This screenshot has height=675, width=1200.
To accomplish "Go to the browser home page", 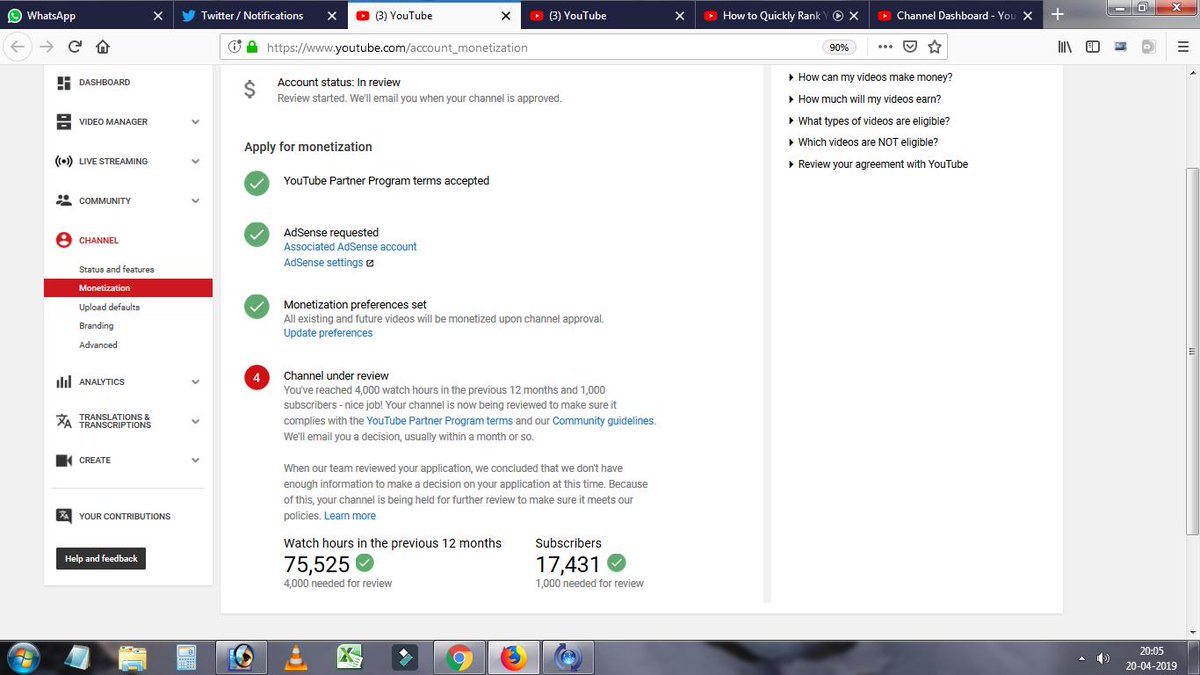I will click(x=102, y=46).
